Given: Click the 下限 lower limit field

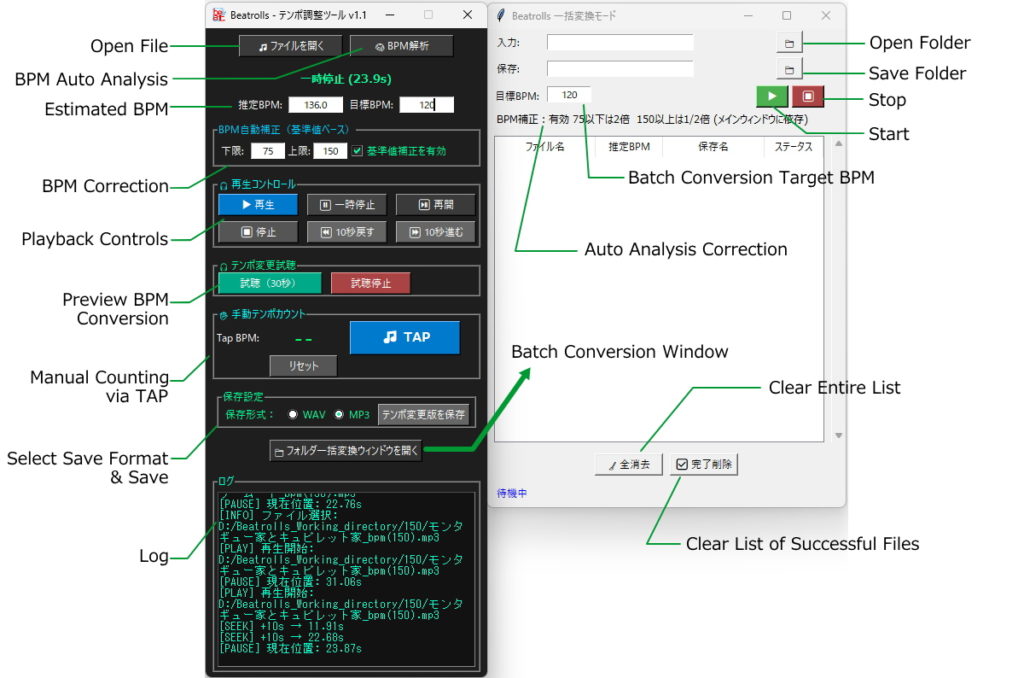Looking at the screenshot, I should pos(267,151).
